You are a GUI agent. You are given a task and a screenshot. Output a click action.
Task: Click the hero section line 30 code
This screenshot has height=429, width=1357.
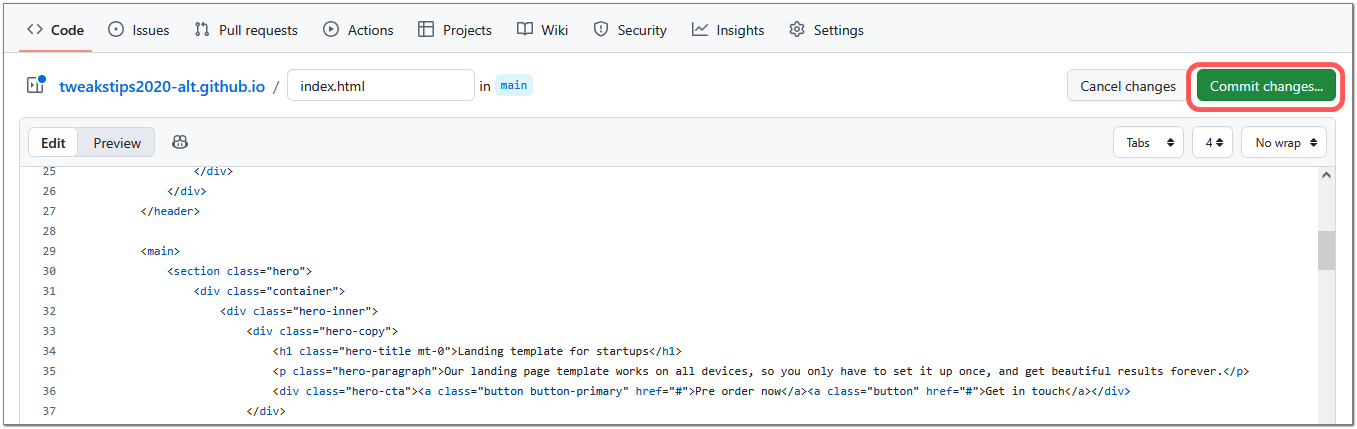click(240, 271)
